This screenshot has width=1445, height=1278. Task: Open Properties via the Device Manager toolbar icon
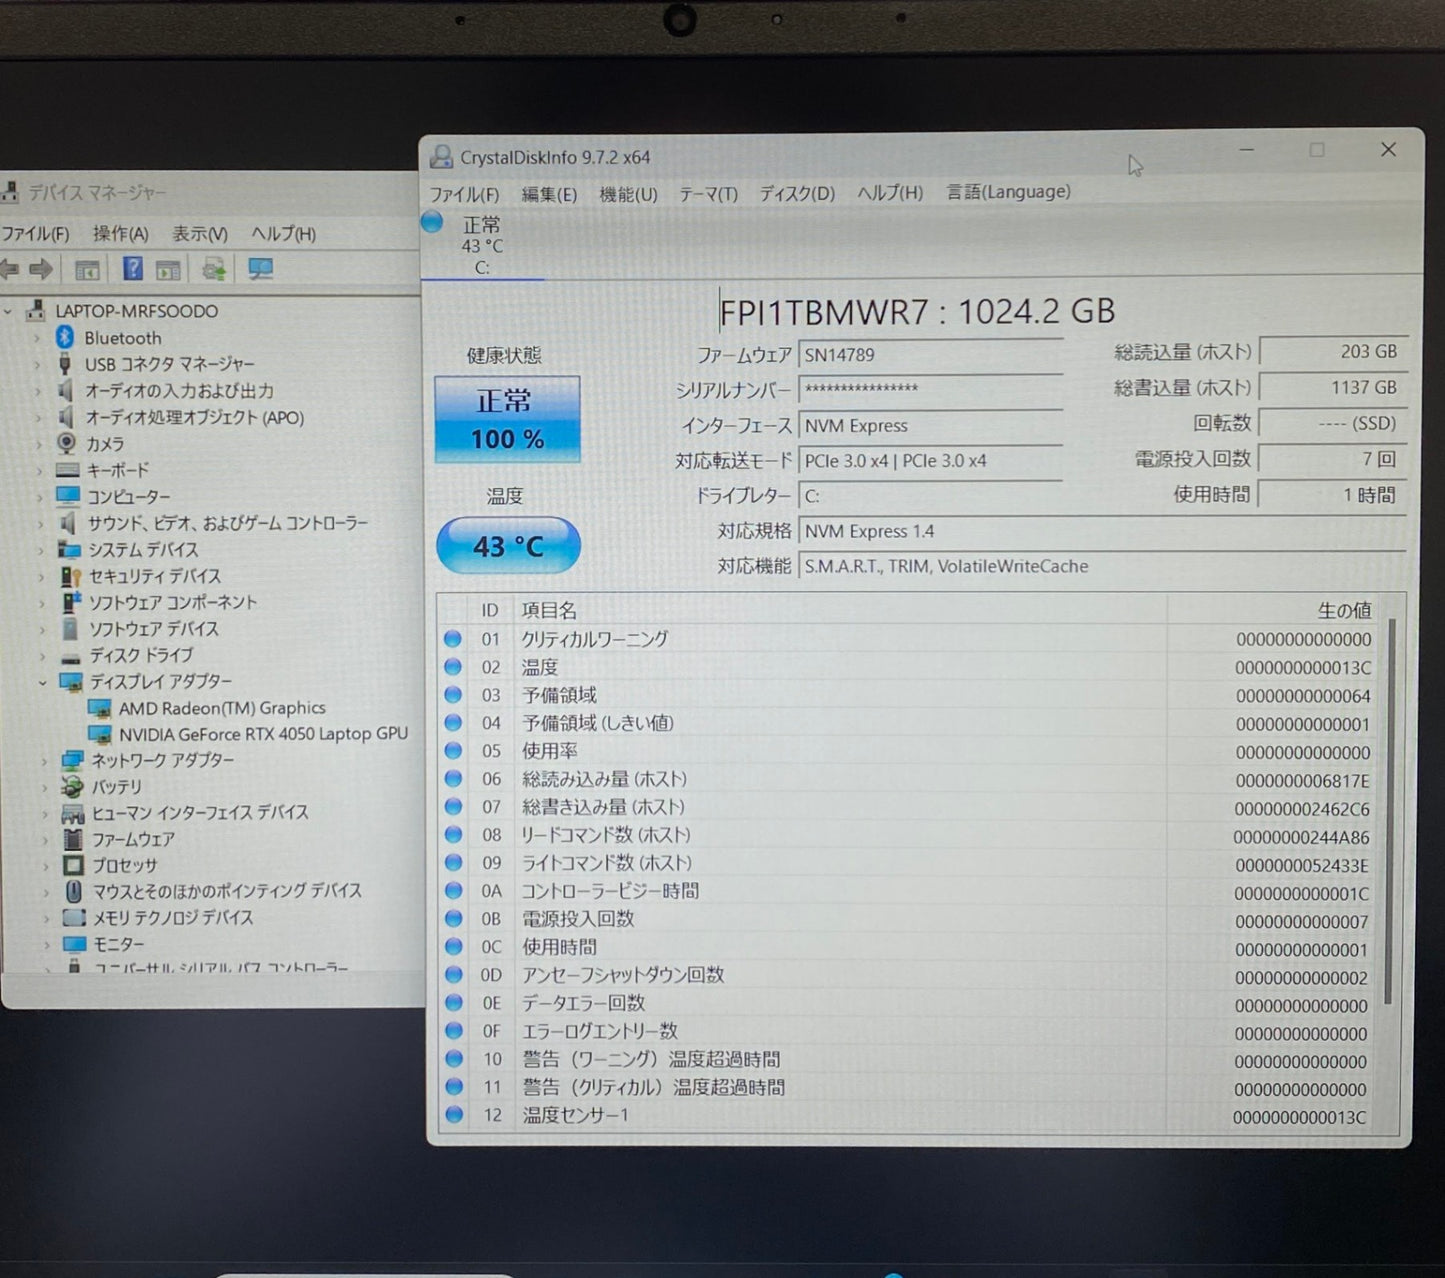[167, 268]
